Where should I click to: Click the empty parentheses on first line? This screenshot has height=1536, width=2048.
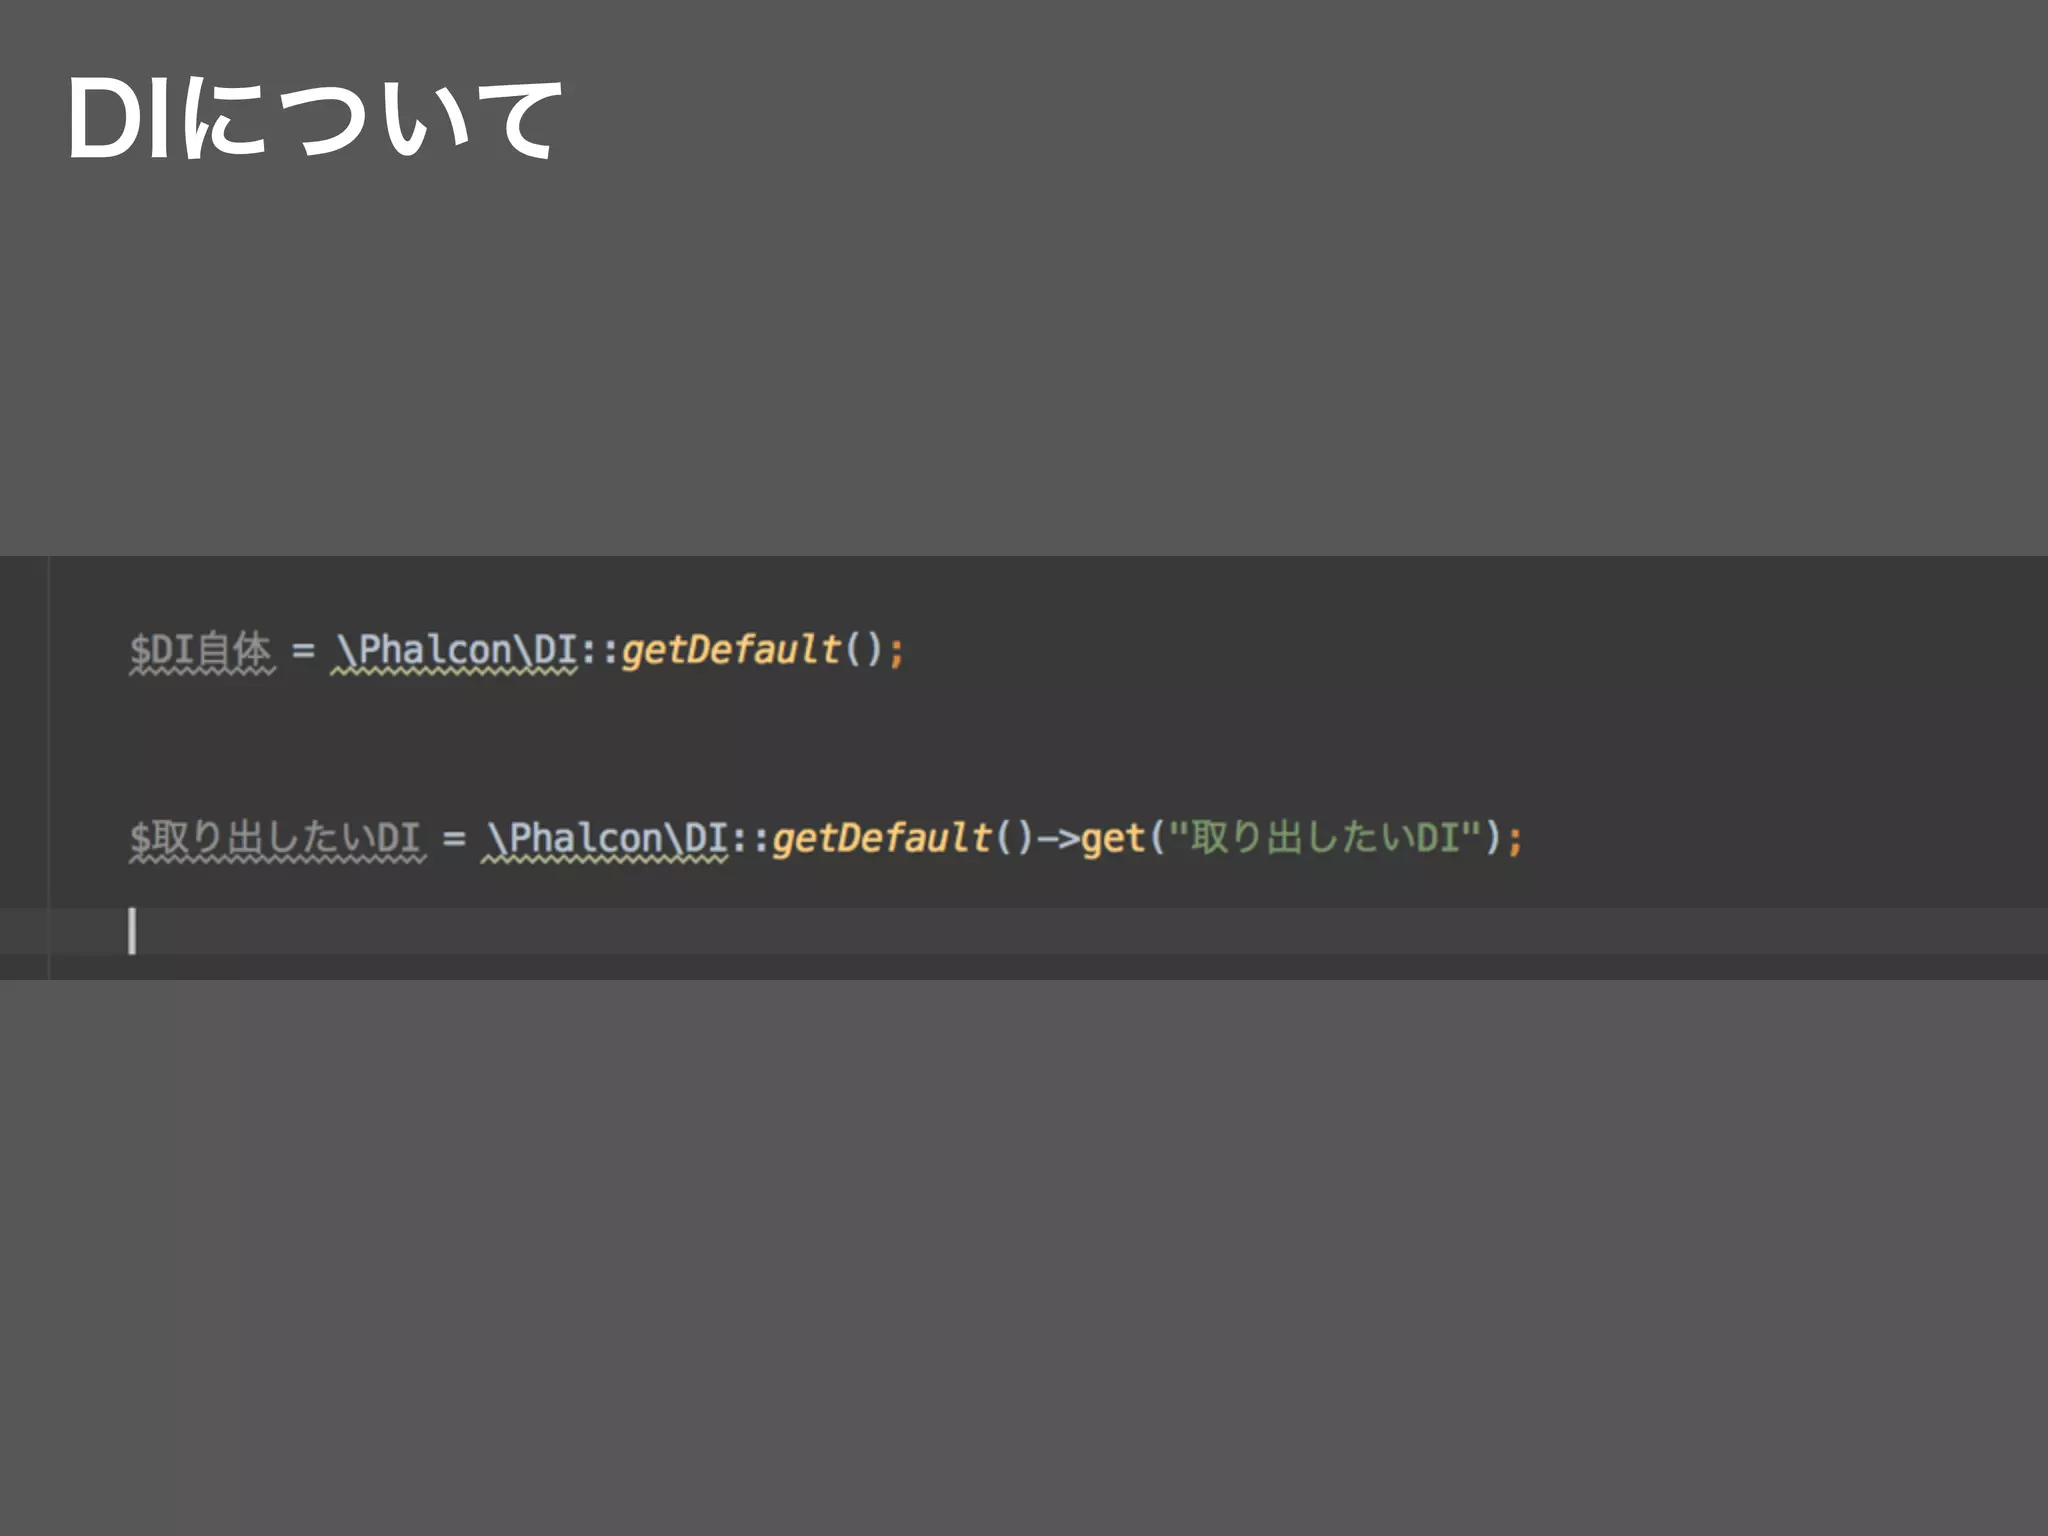click(x=864, y=651)
